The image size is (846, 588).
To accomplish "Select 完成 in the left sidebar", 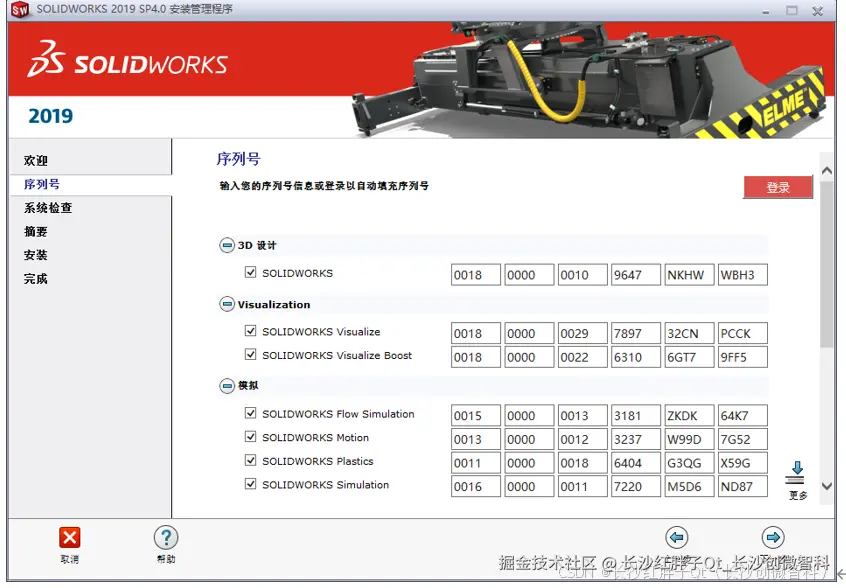I will [36, 279].
